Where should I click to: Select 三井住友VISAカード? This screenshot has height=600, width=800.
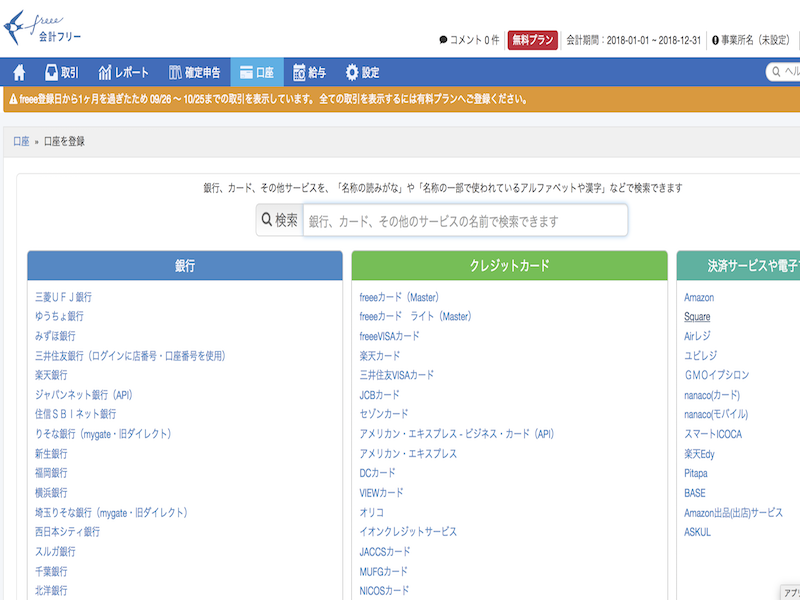(x=396, y=375)
